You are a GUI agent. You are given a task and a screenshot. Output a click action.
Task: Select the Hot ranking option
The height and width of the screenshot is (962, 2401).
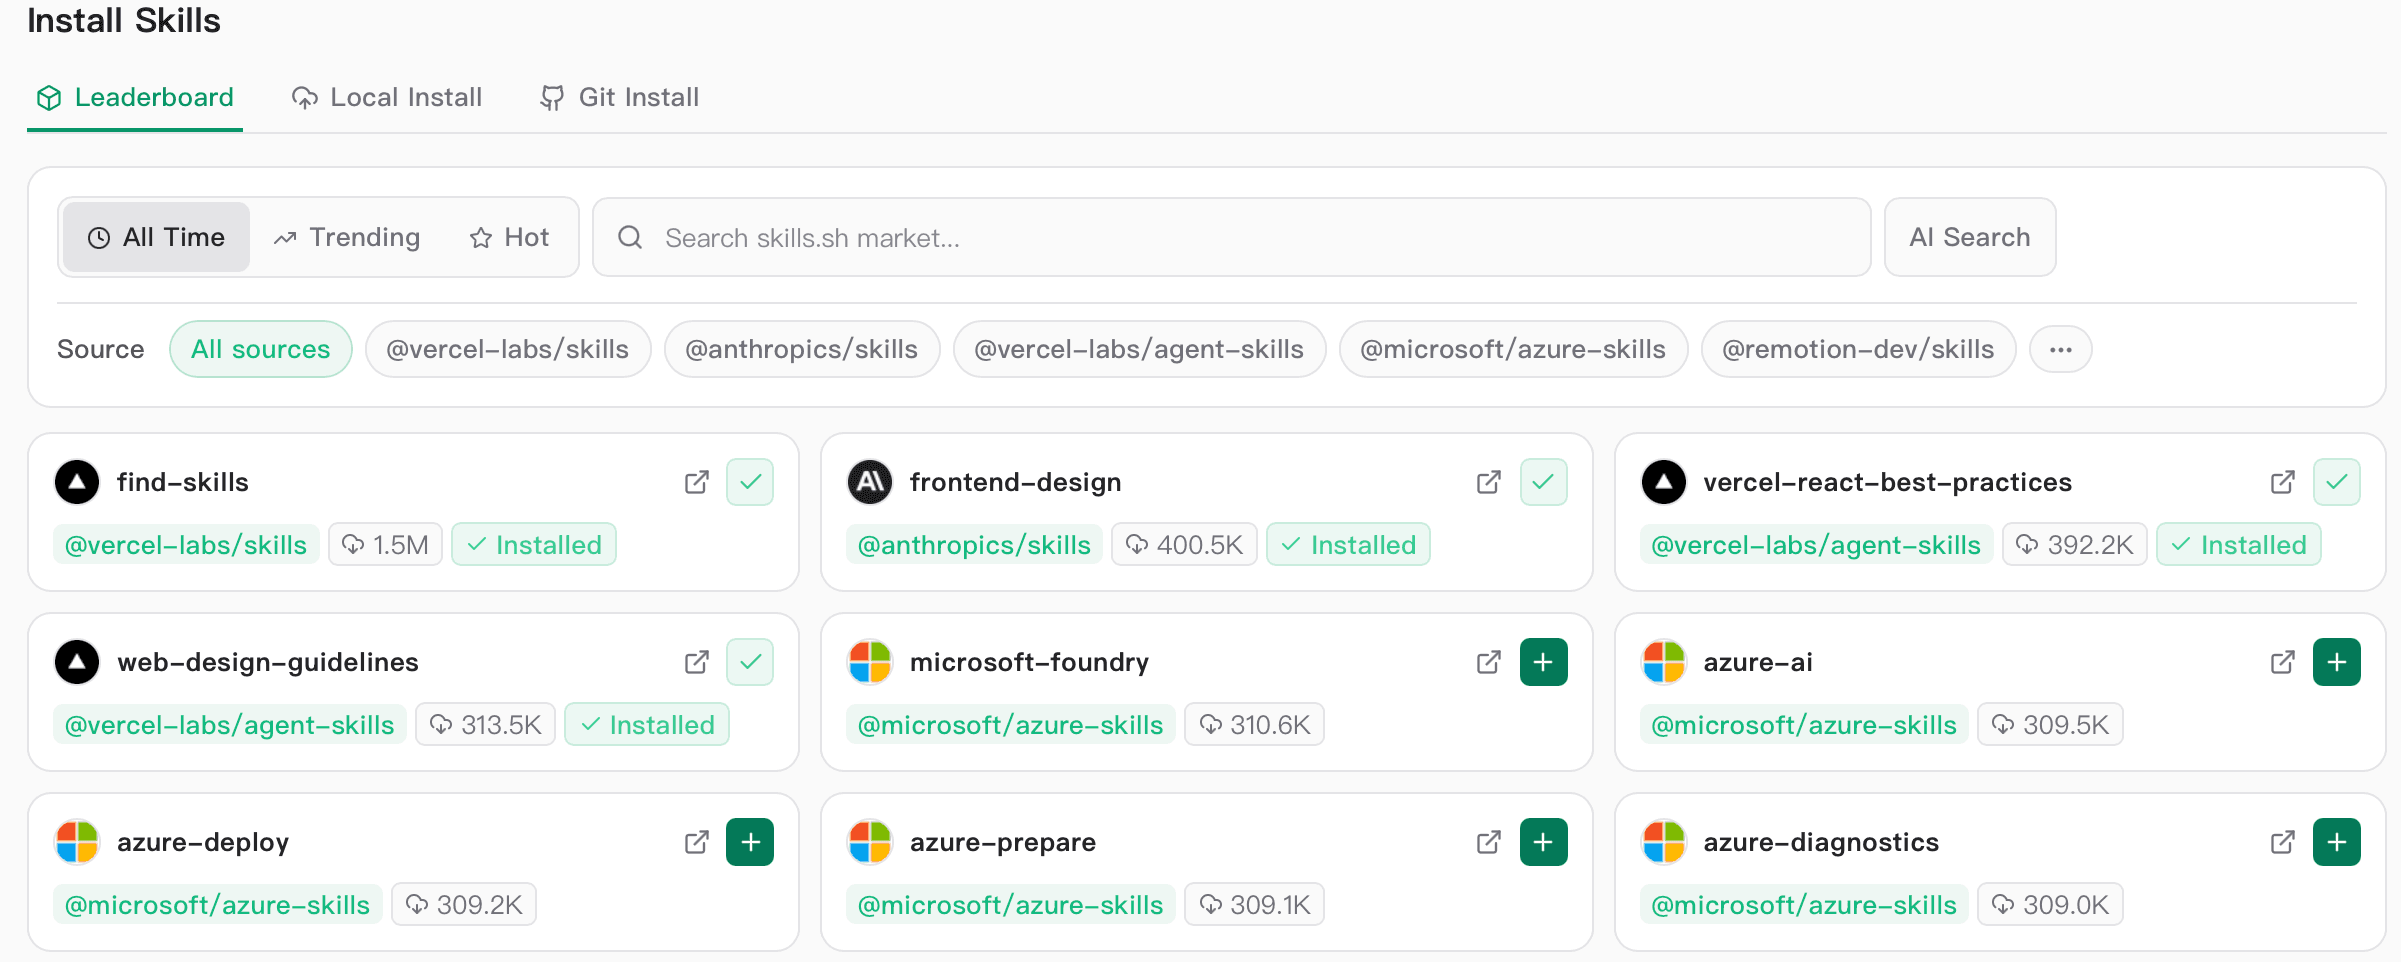tap(509, 237)
